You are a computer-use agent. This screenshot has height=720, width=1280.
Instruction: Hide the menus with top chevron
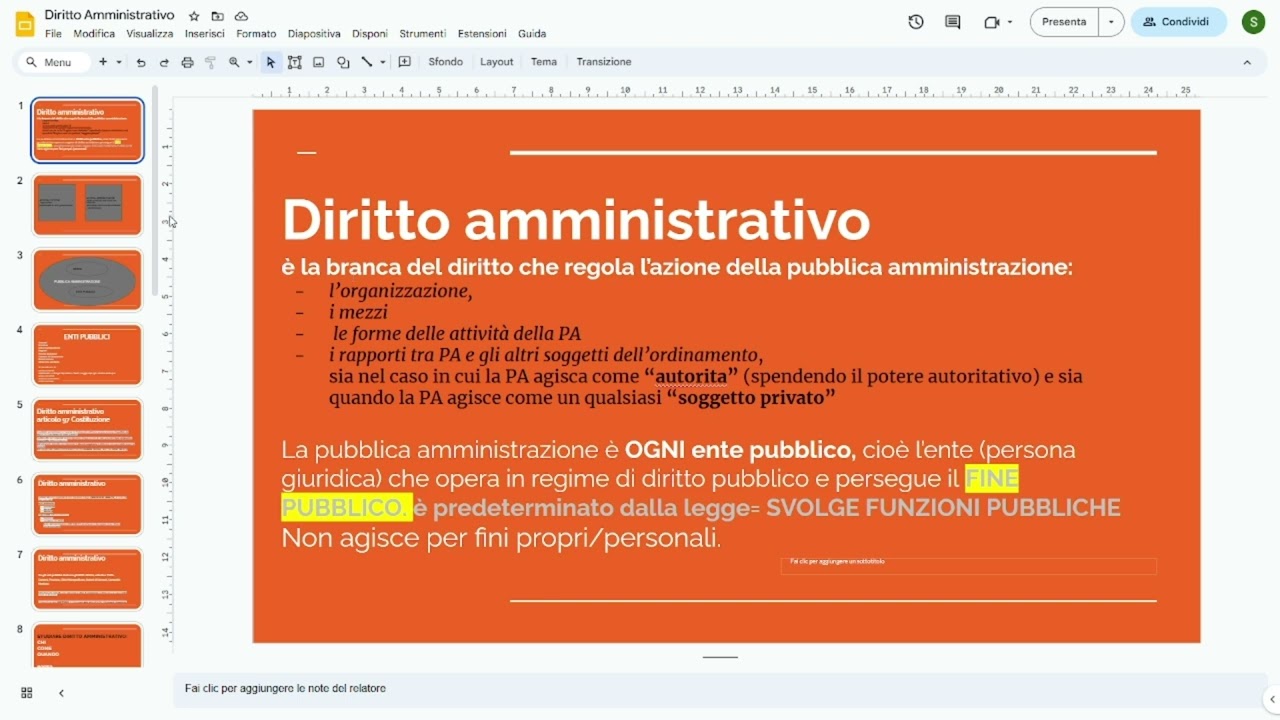[1247, 62]
